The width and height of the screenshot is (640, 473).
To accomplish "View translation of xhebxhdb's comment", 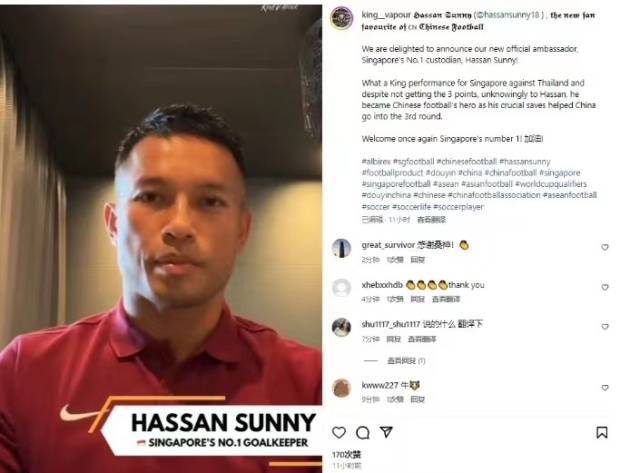I will pos(446,299).
